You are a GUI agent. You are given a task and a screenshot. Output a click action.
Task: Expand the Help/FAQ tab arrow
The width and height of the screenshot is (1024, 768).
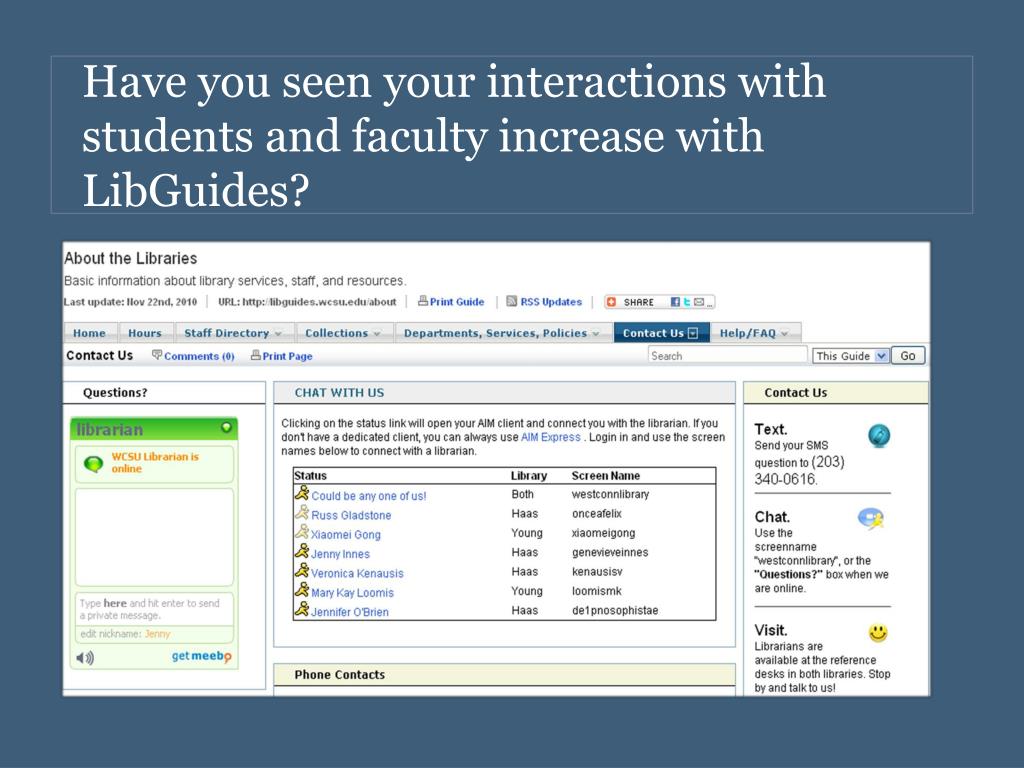784,334
